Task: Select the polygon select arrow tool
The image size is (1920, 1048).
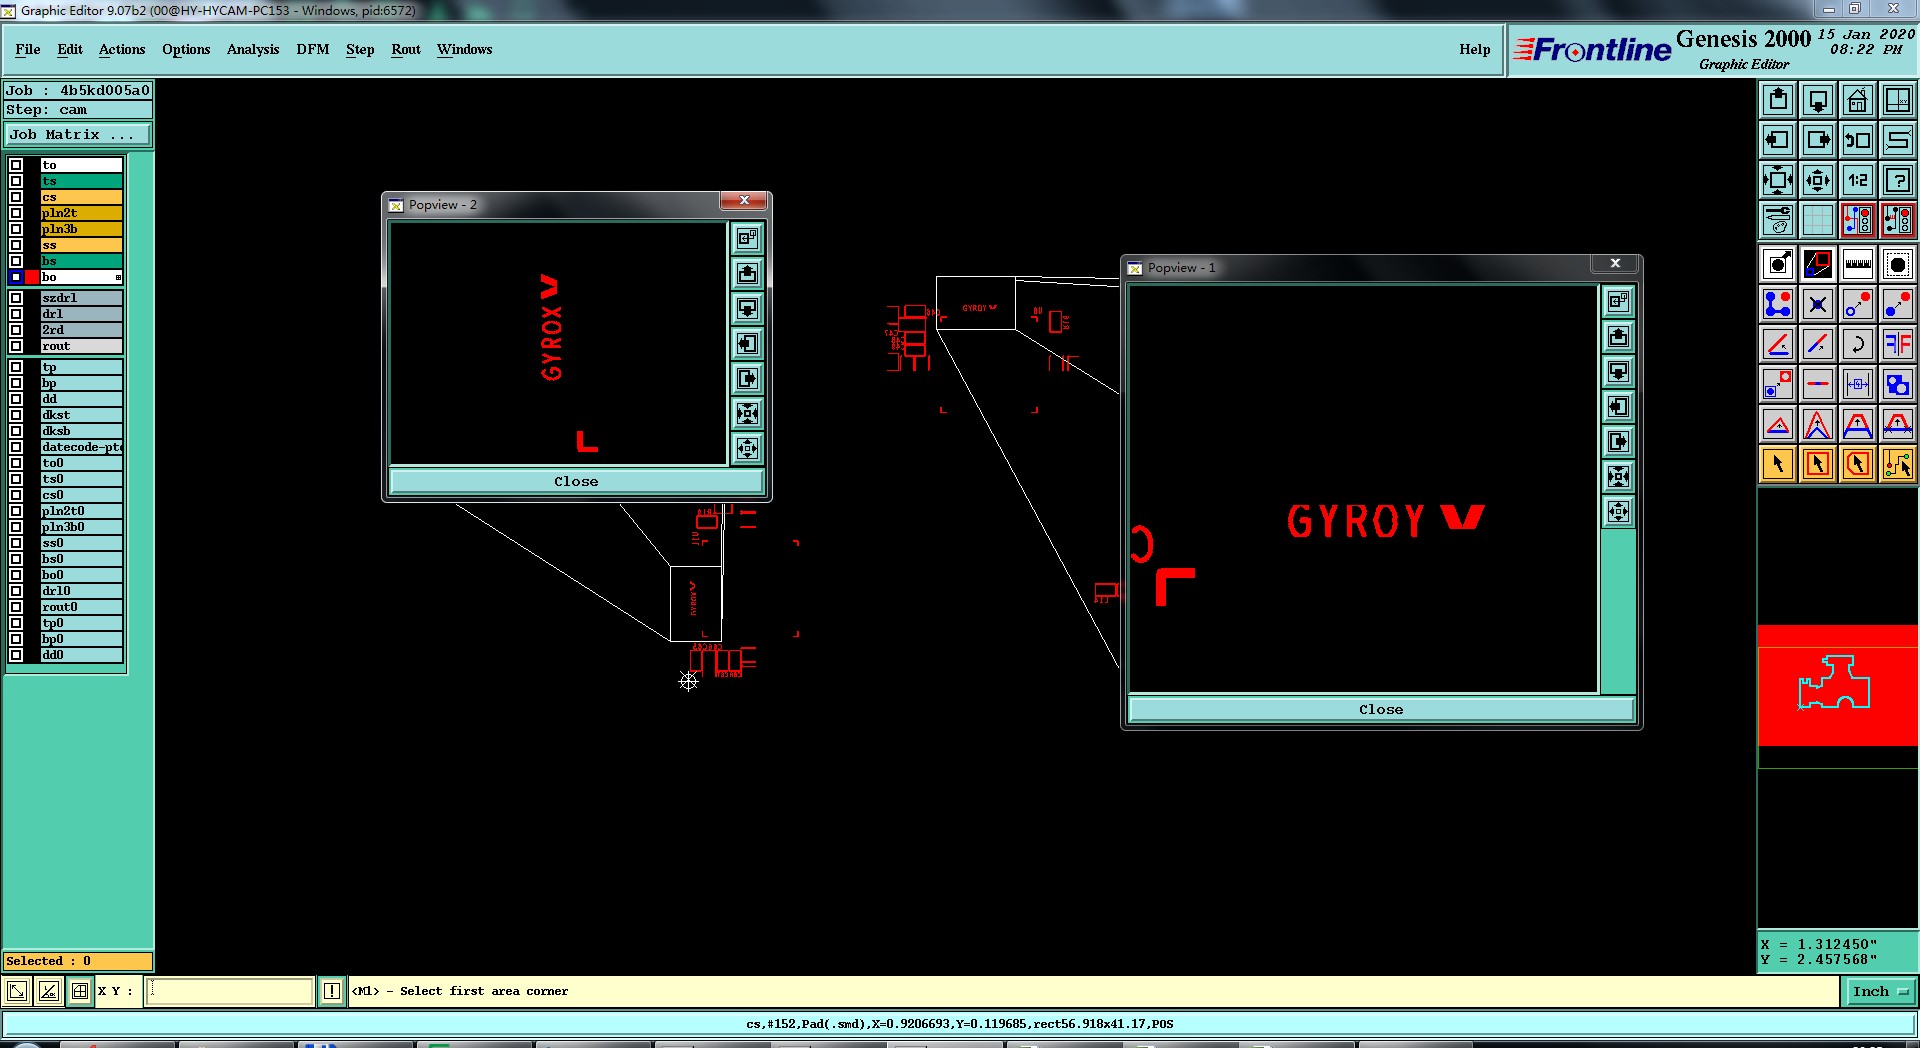Action: (1858, 464)
